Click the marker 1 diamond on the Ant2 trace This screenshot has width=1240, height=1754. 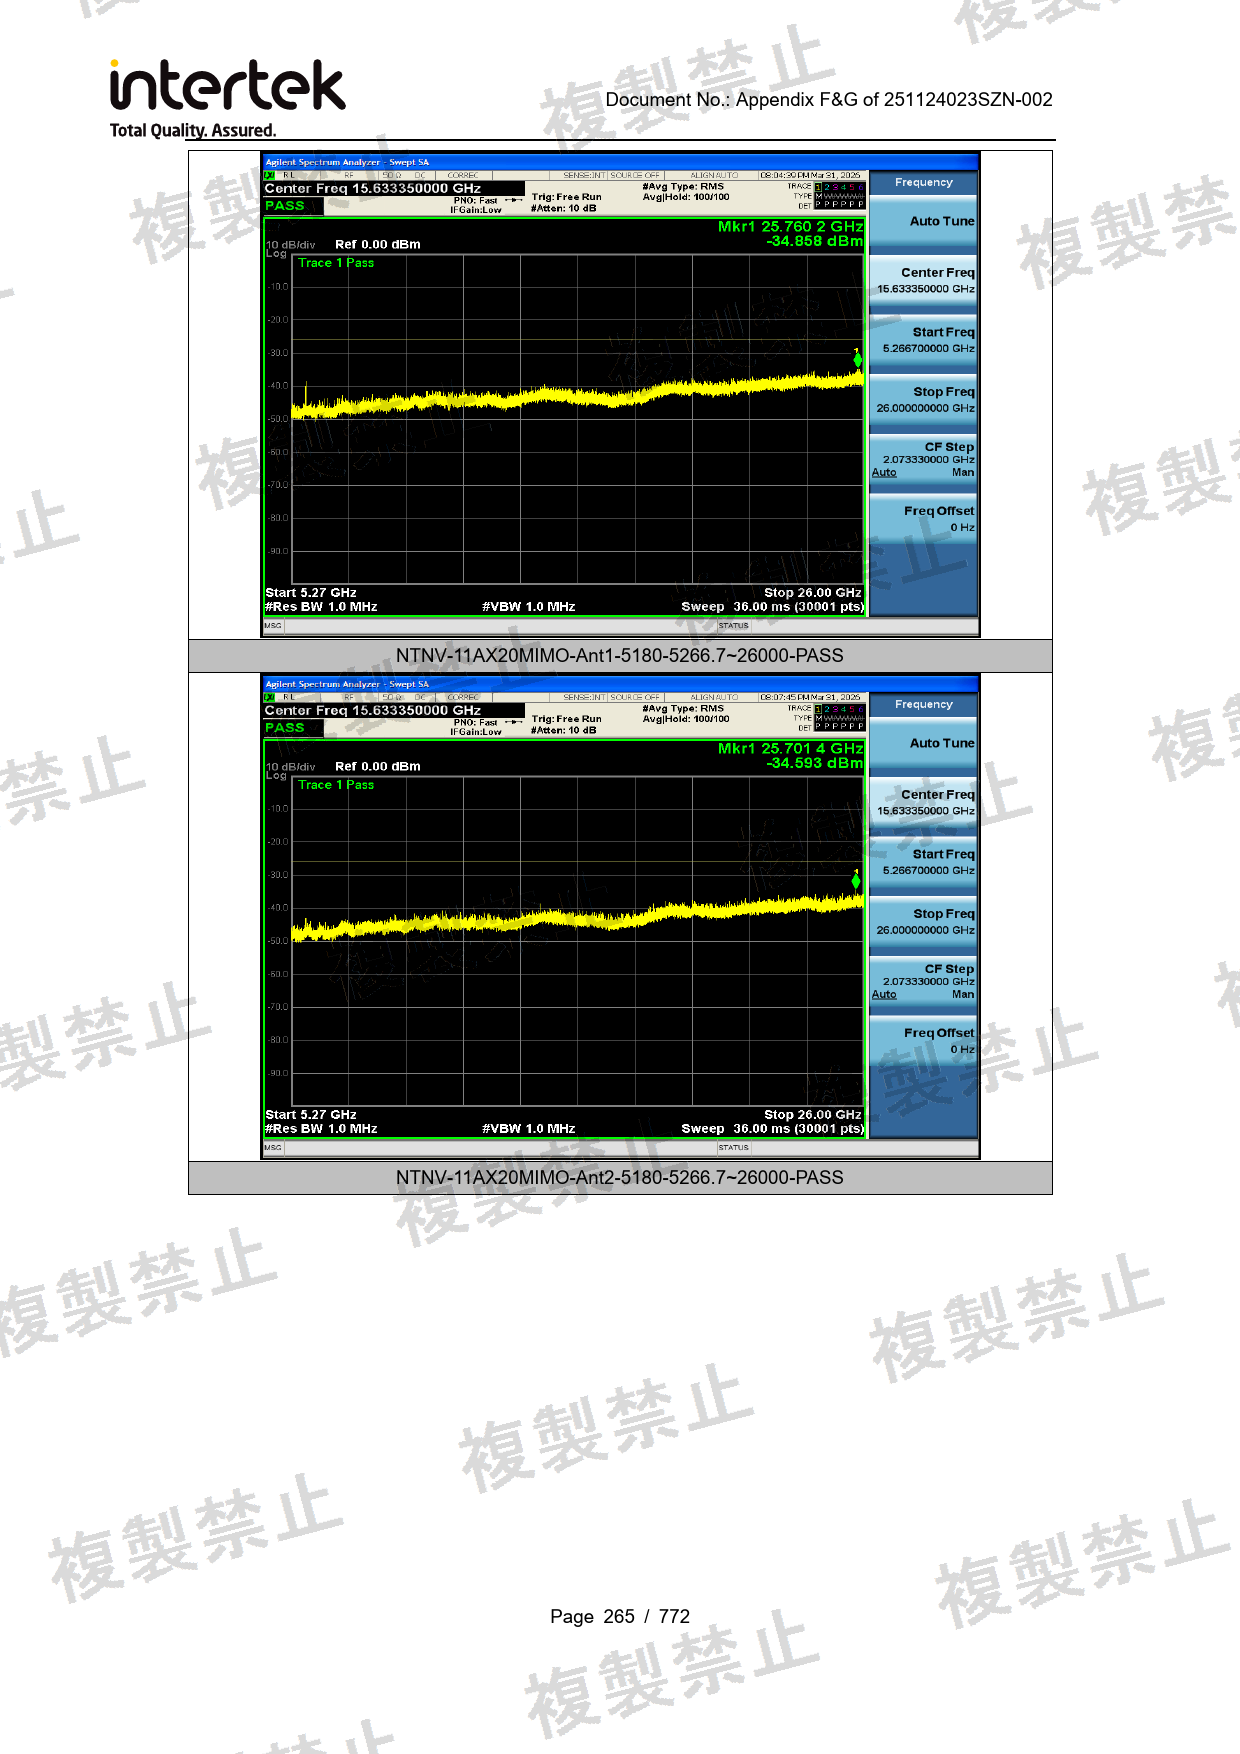click(x=856, y=881)
